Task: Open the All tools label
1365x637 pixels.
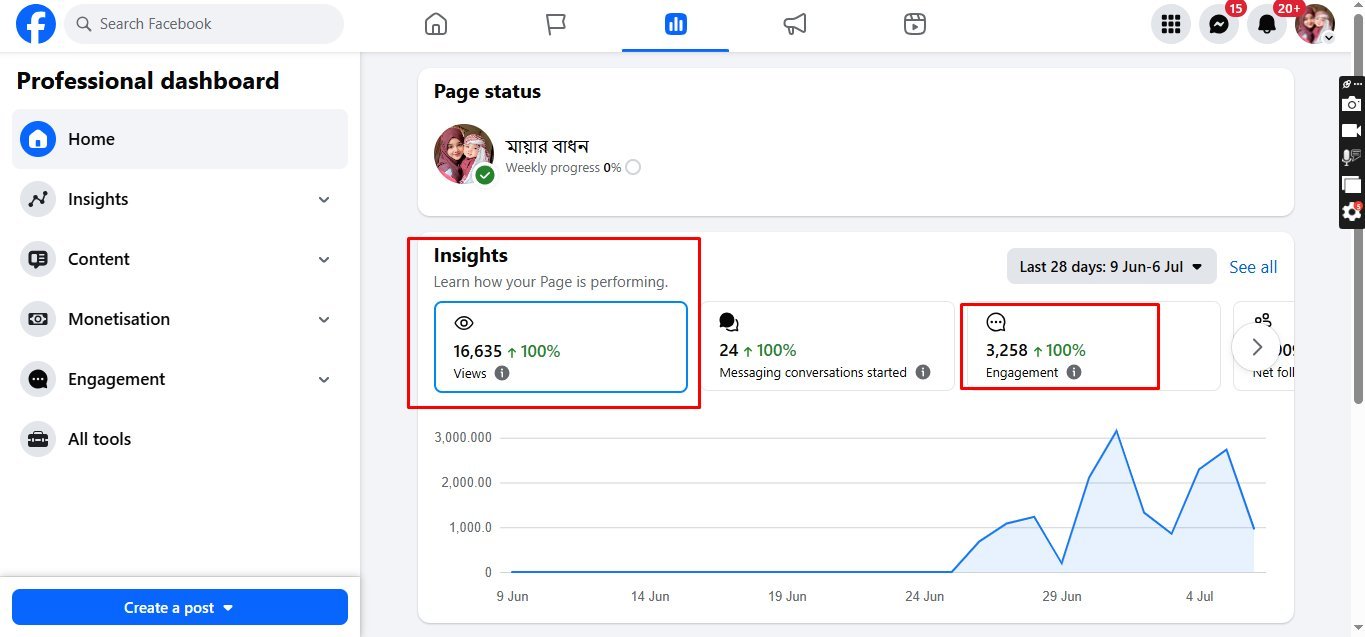Action: pyautogui.click(x=99, y=439)
